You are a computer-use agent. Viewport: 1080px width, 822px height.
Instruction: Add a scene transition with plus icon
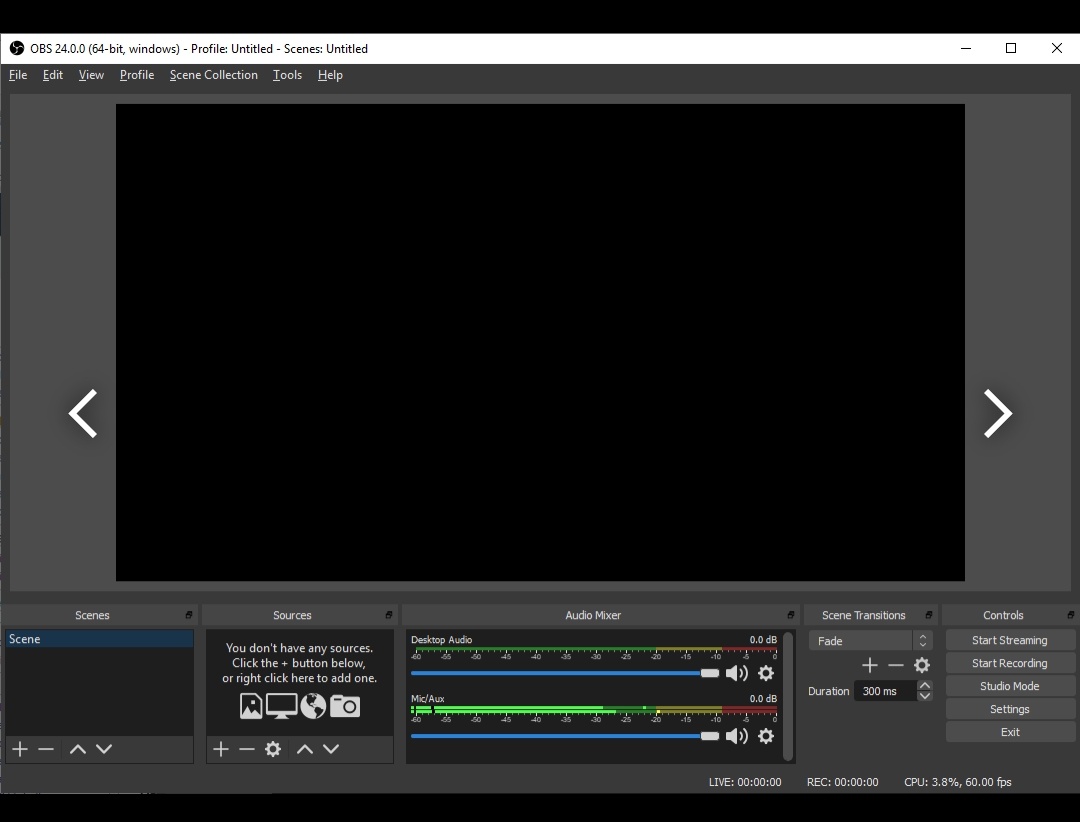(x=870, y=665)
